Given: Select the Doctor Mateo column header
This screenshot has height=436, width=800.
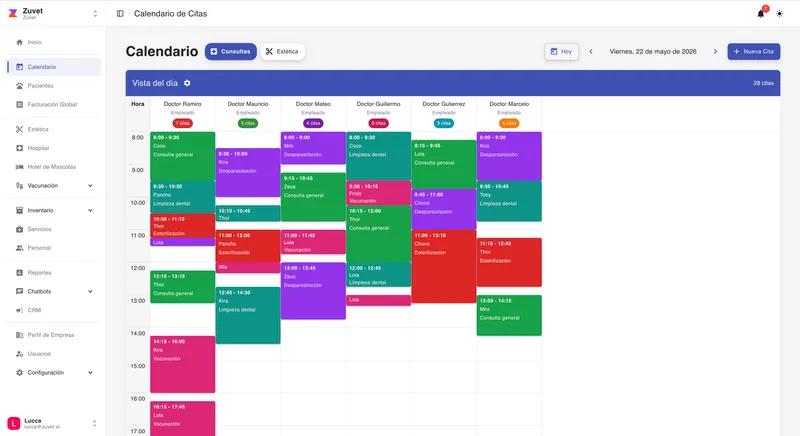Looking at the screenshot, I should click(313, 113).
